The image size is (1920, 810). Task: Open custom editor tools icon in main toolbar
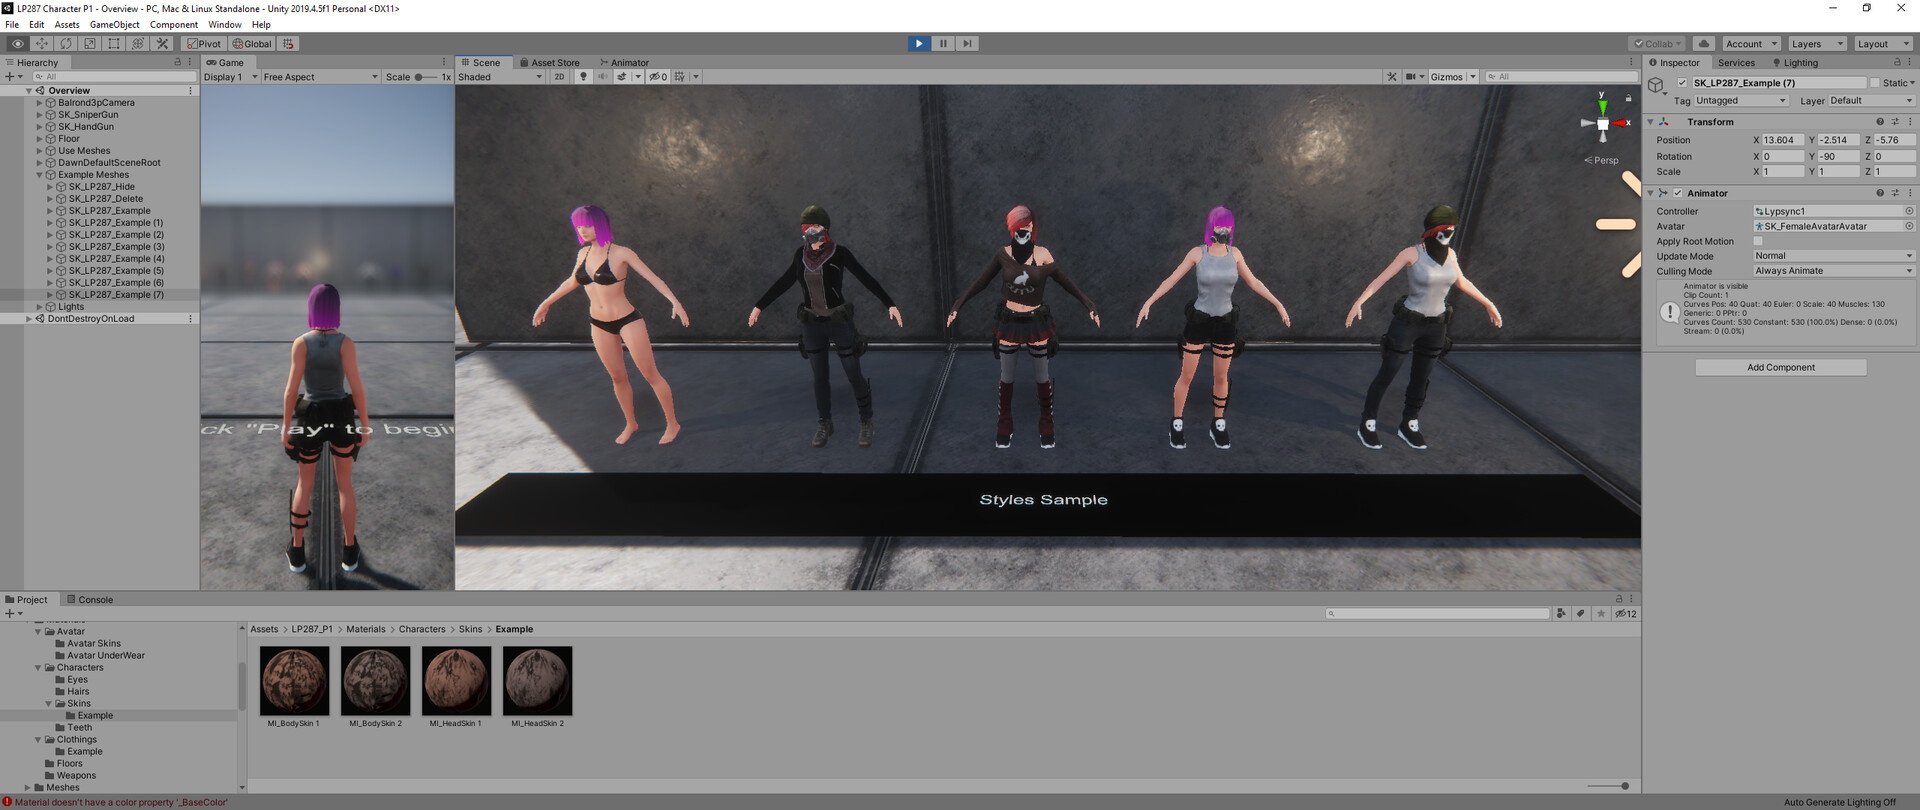pyautogui.click(x=162, y=44)
